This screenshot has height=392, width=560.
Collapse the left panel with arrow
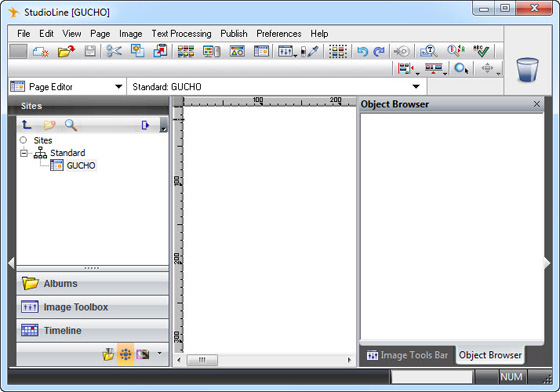coord(11,263)
